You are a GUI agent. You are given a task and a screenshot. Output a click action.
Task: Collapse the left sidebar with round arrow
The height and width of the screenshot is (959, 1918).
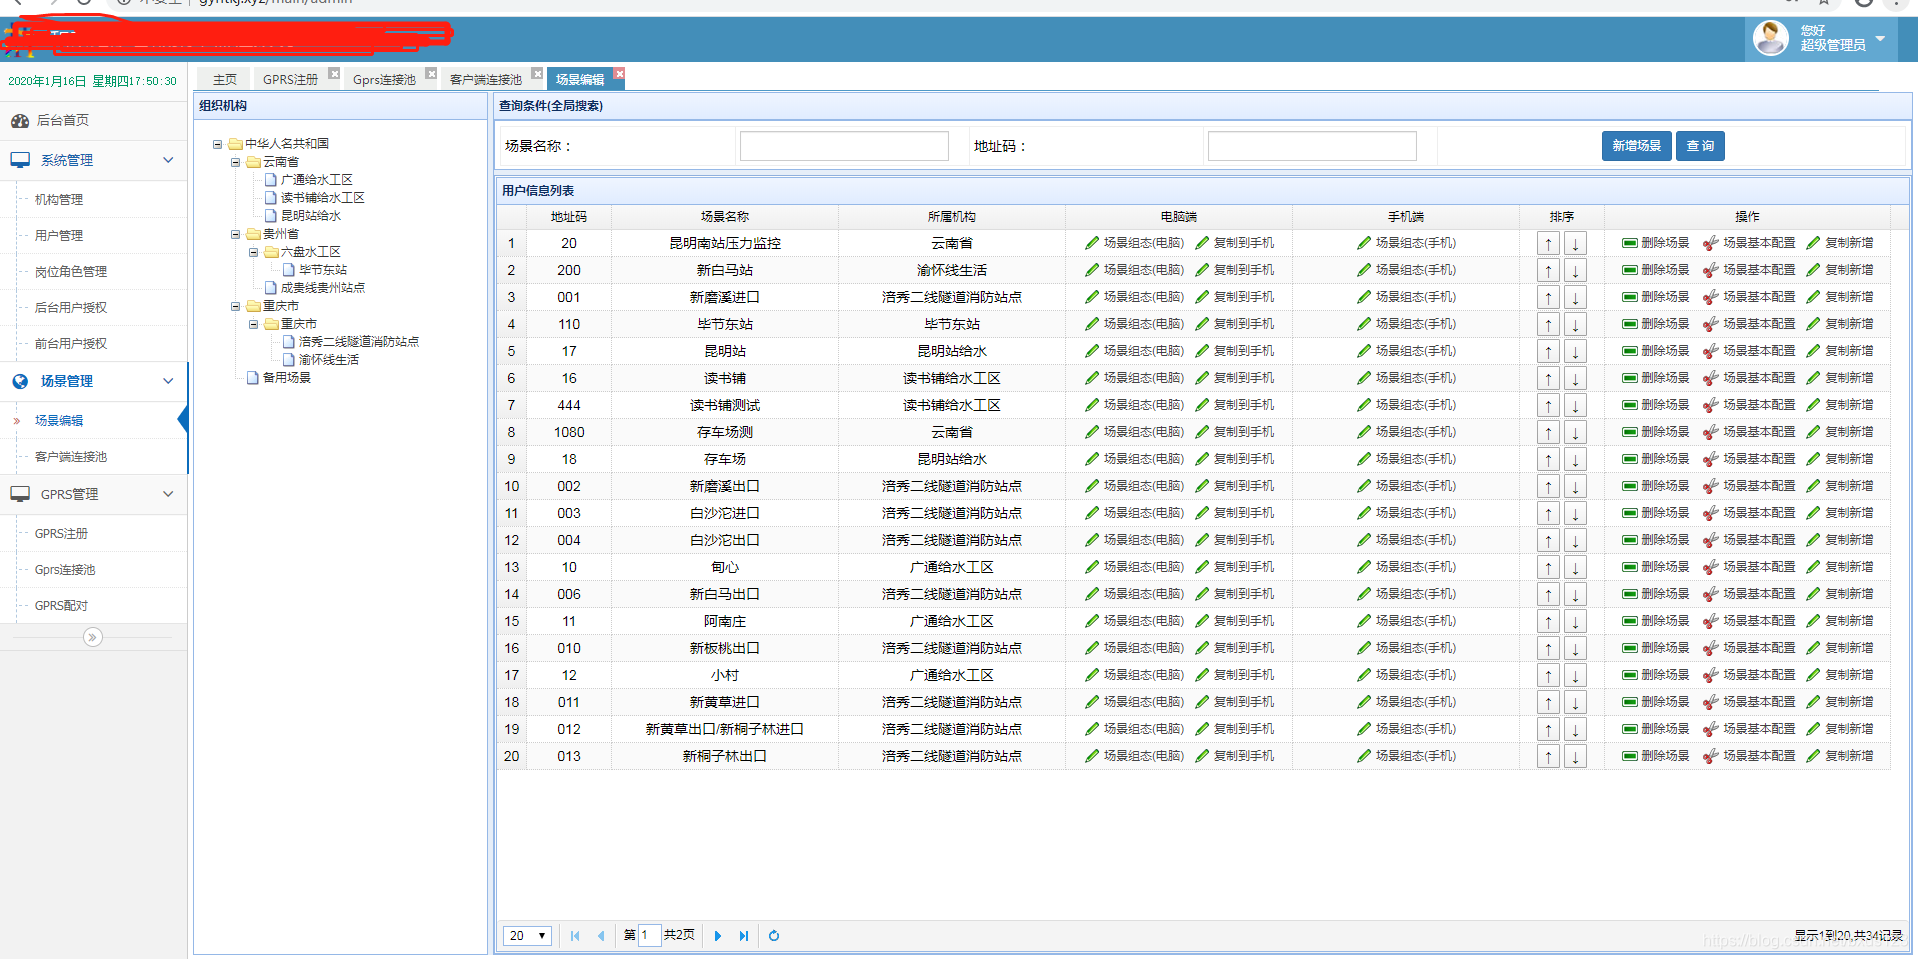click(x=93, y=637)
